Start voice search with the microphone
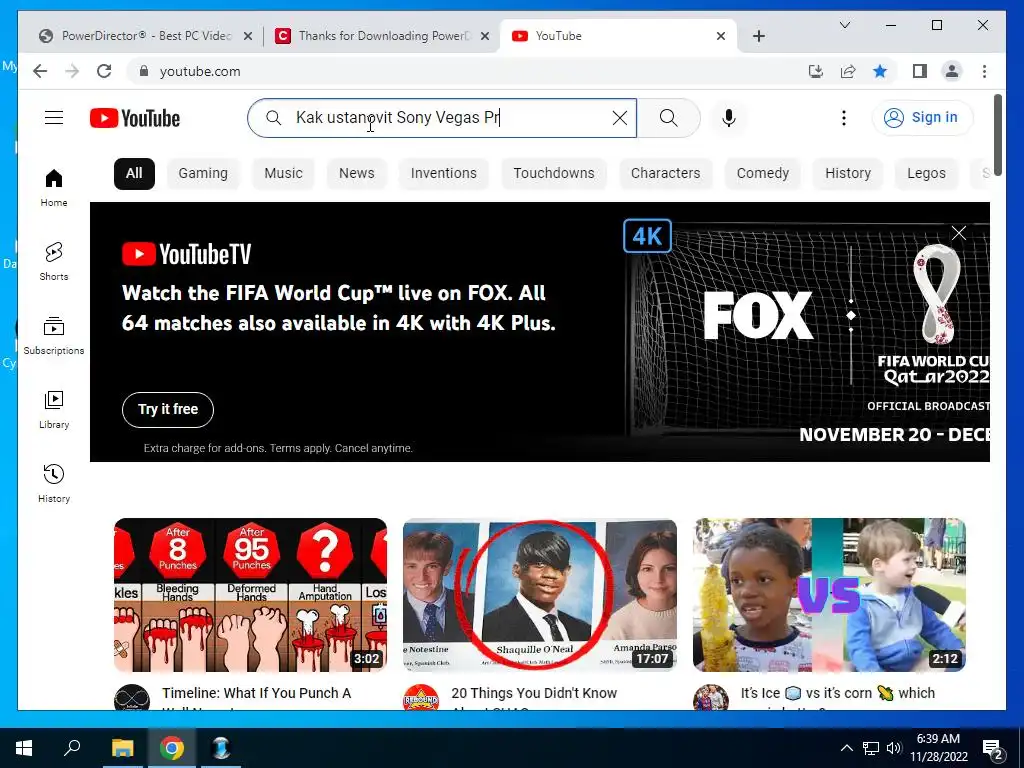The height and width of the screenshot is (768, 1024). [729, 118]
